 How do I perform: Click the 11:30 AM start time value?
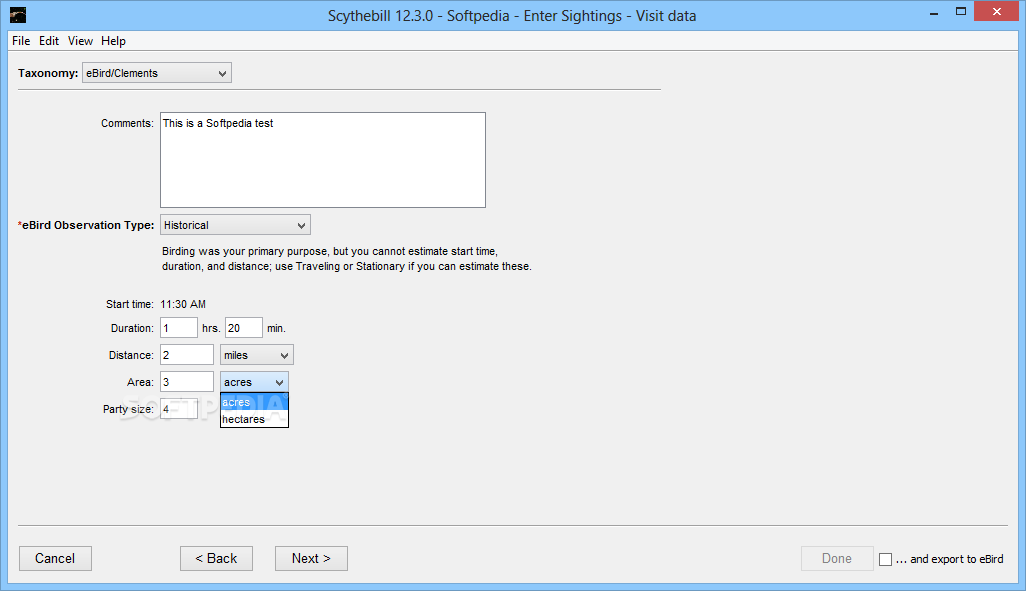click(183, 304)
